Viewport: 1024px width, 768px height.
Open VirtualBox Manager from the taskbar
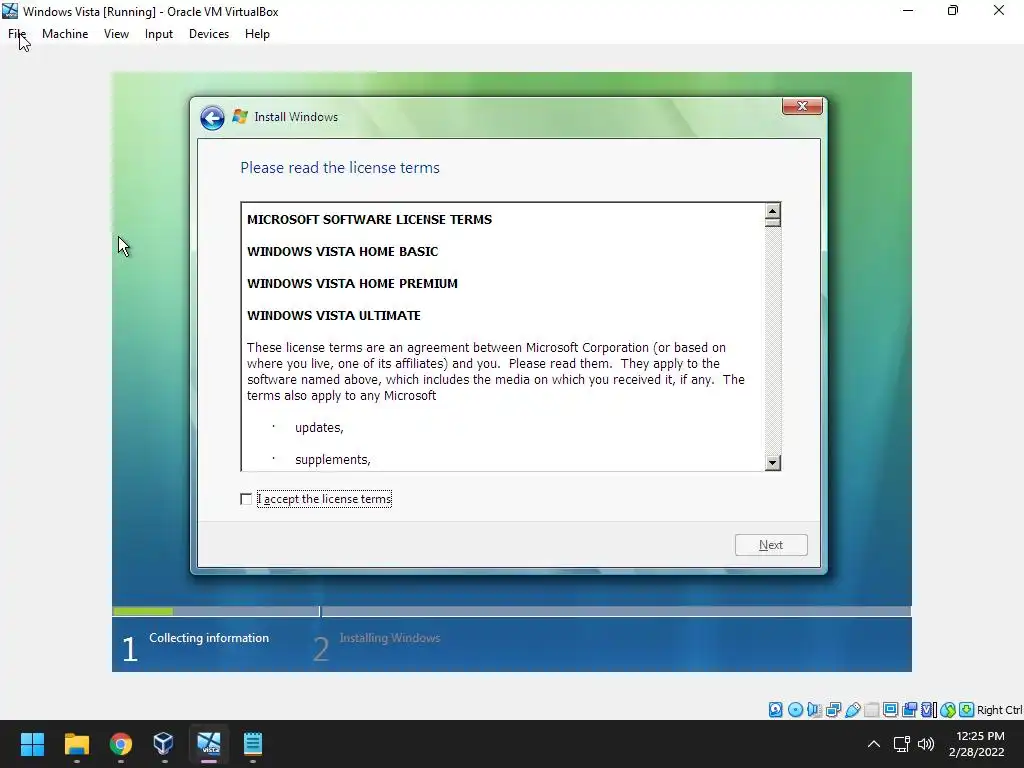[x=164, y=744]
